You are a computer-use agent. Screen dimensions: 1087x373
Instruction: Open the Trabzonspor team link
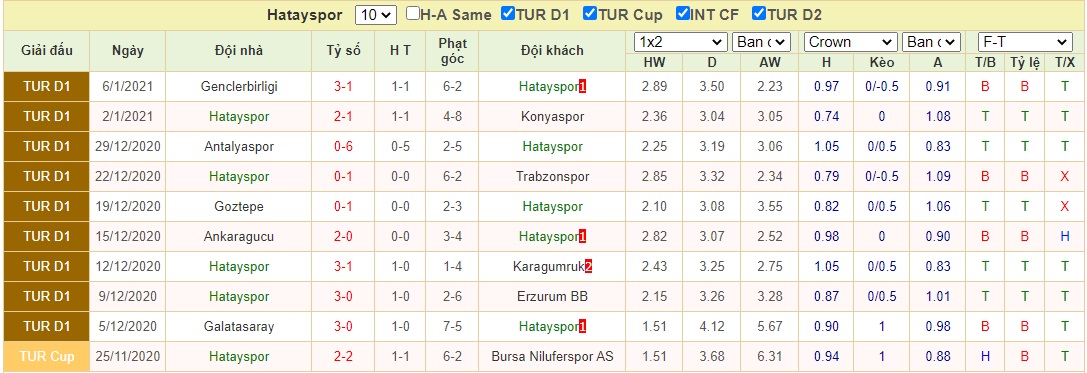pos(553,177)
